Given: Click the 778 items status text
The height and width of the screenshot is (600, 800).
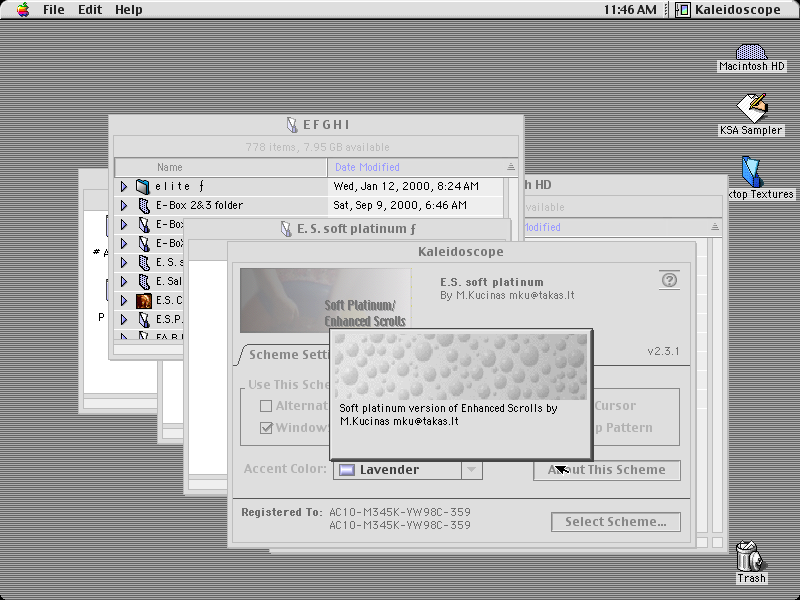Looking at the screenshot, I should [317, 147].
